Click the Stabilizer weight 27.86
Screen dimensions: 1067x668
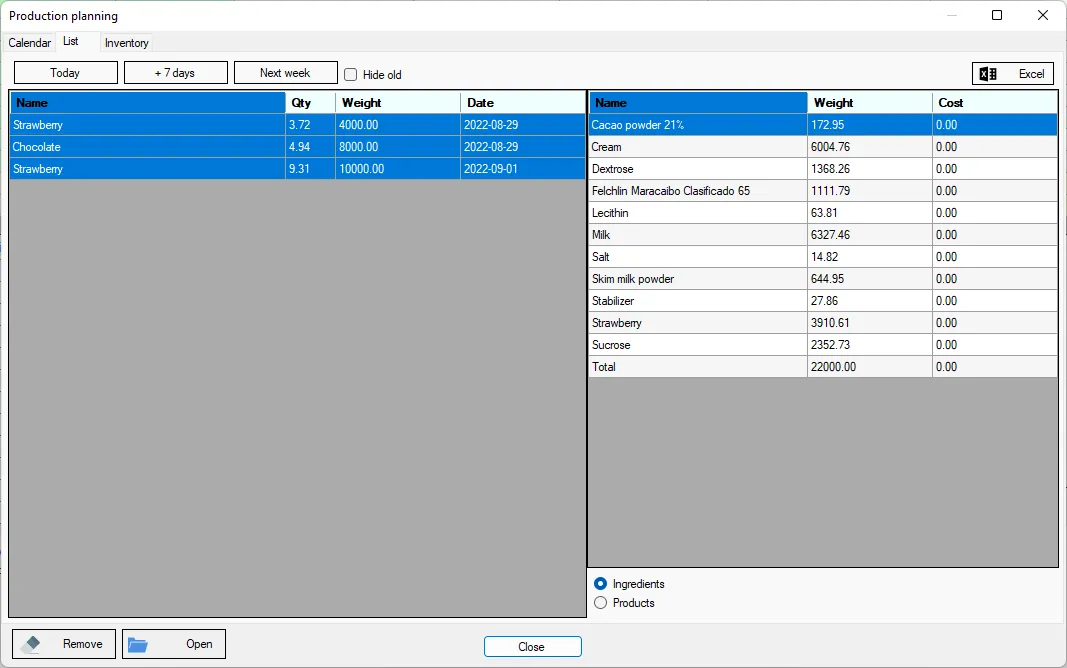point(870,301)
